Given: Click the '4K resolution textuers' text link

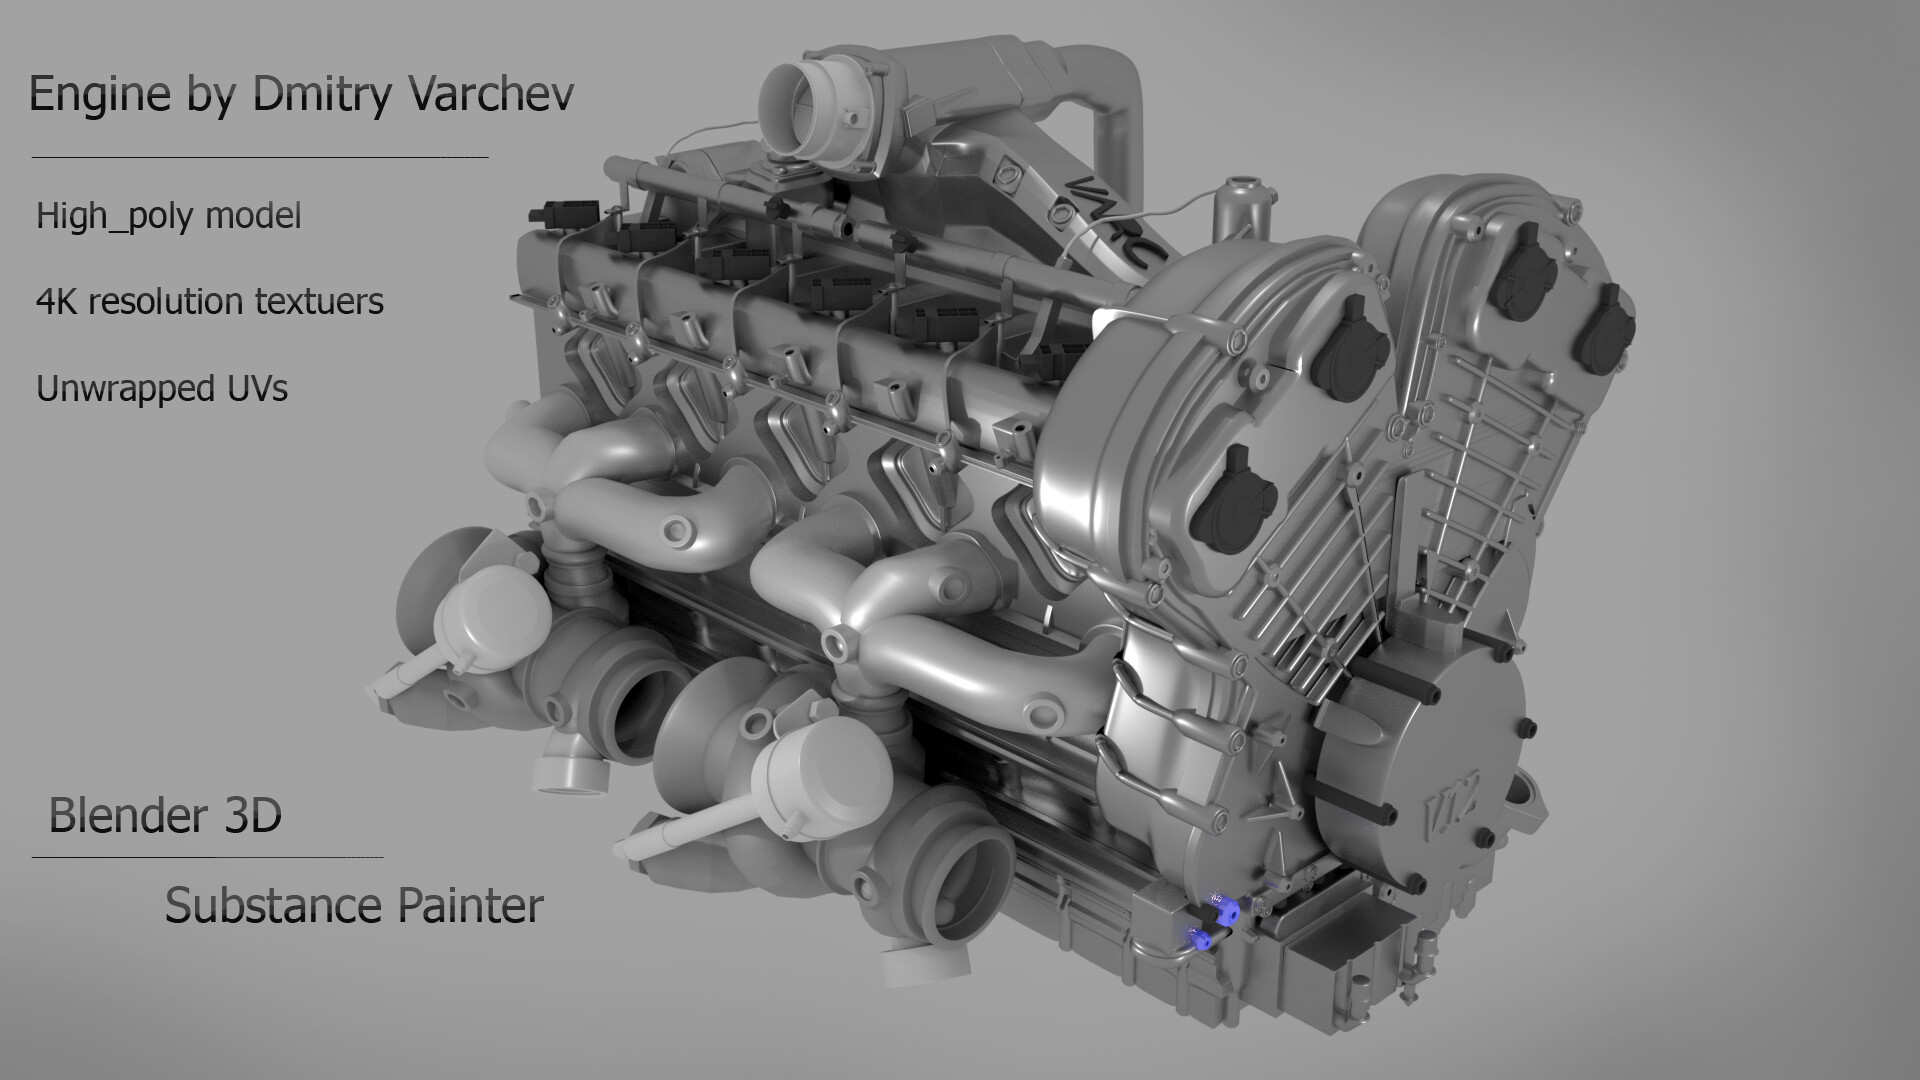Looking at the screenshot, I should 211,302.
